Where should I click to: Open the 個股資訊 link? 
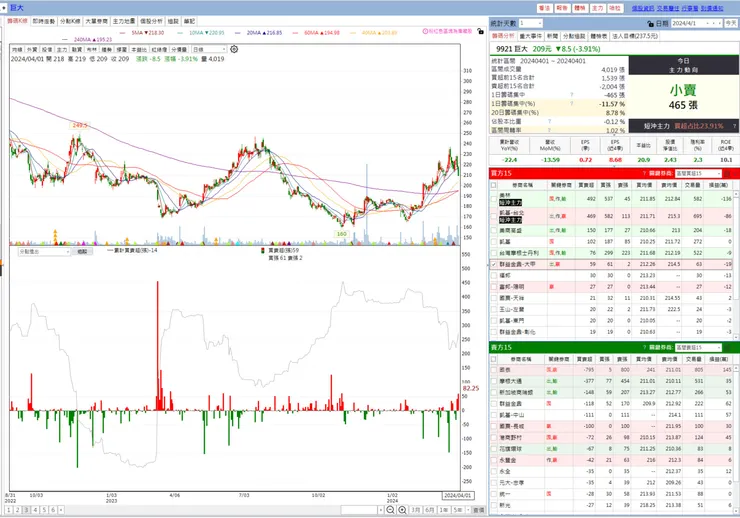tap(643, 8)
